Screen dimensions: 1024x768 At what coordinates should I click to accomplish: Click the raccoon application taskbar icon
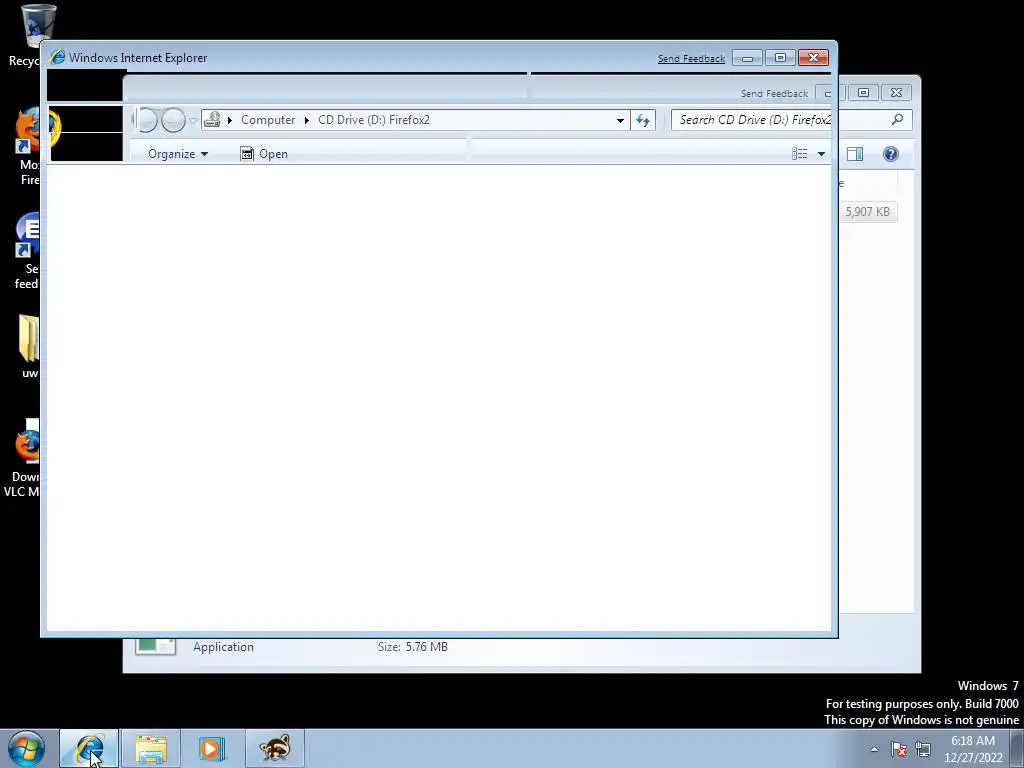coord(274,748)
